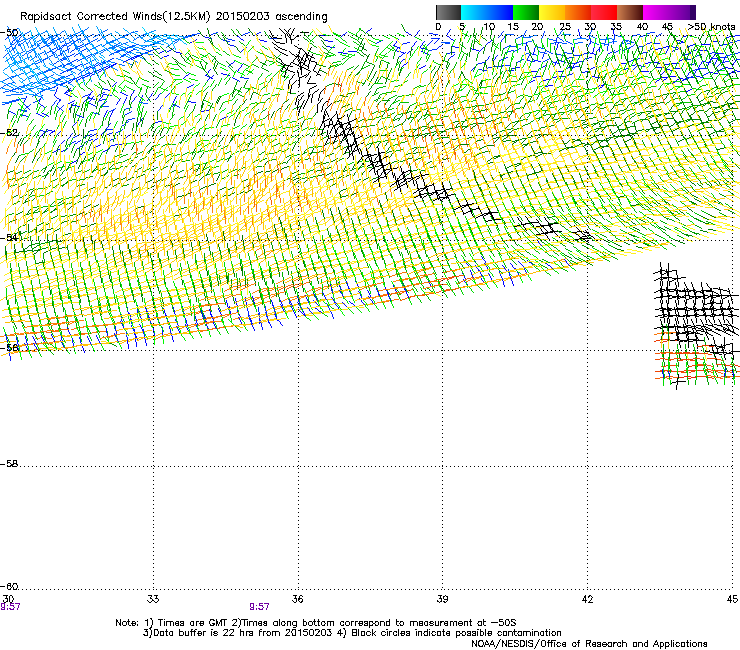Click the legend tick label 40

(x=642, y=27)
